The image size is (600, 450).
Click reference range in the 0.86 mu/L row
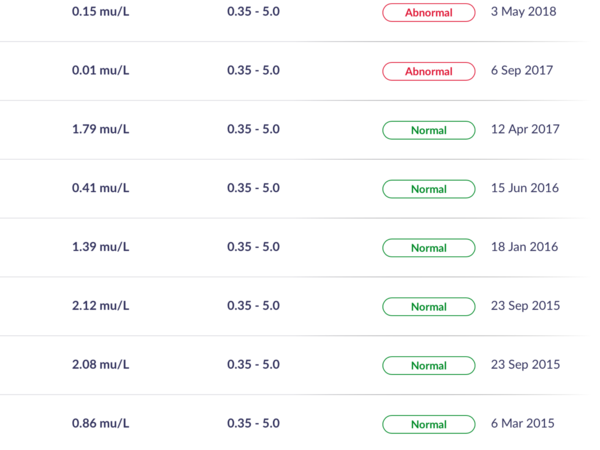pos(253,423)
